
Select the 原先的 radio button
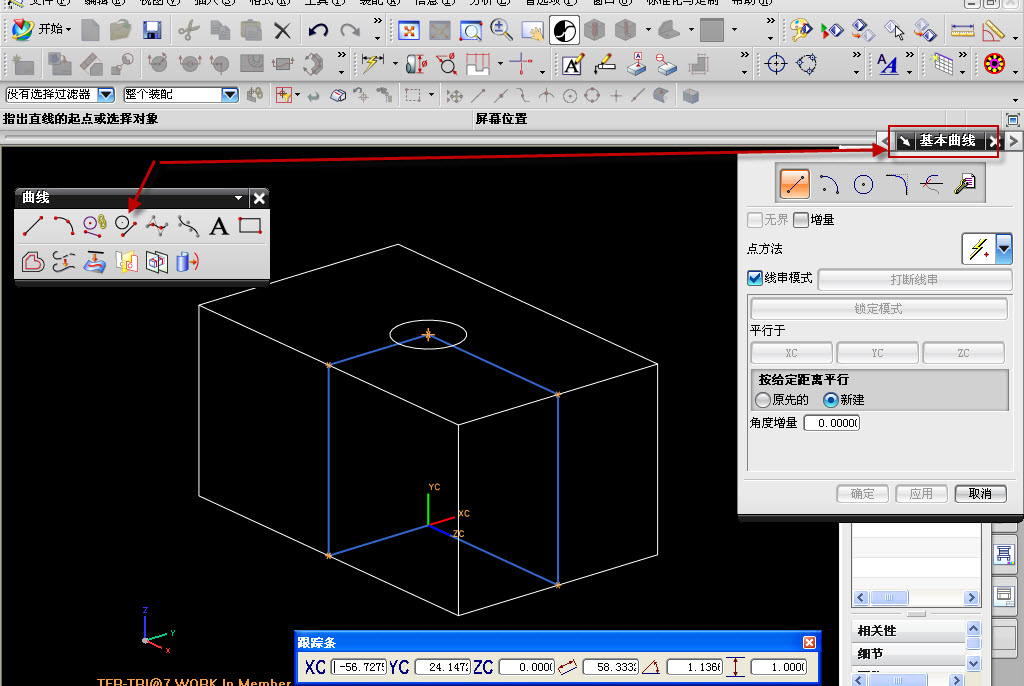763,400
